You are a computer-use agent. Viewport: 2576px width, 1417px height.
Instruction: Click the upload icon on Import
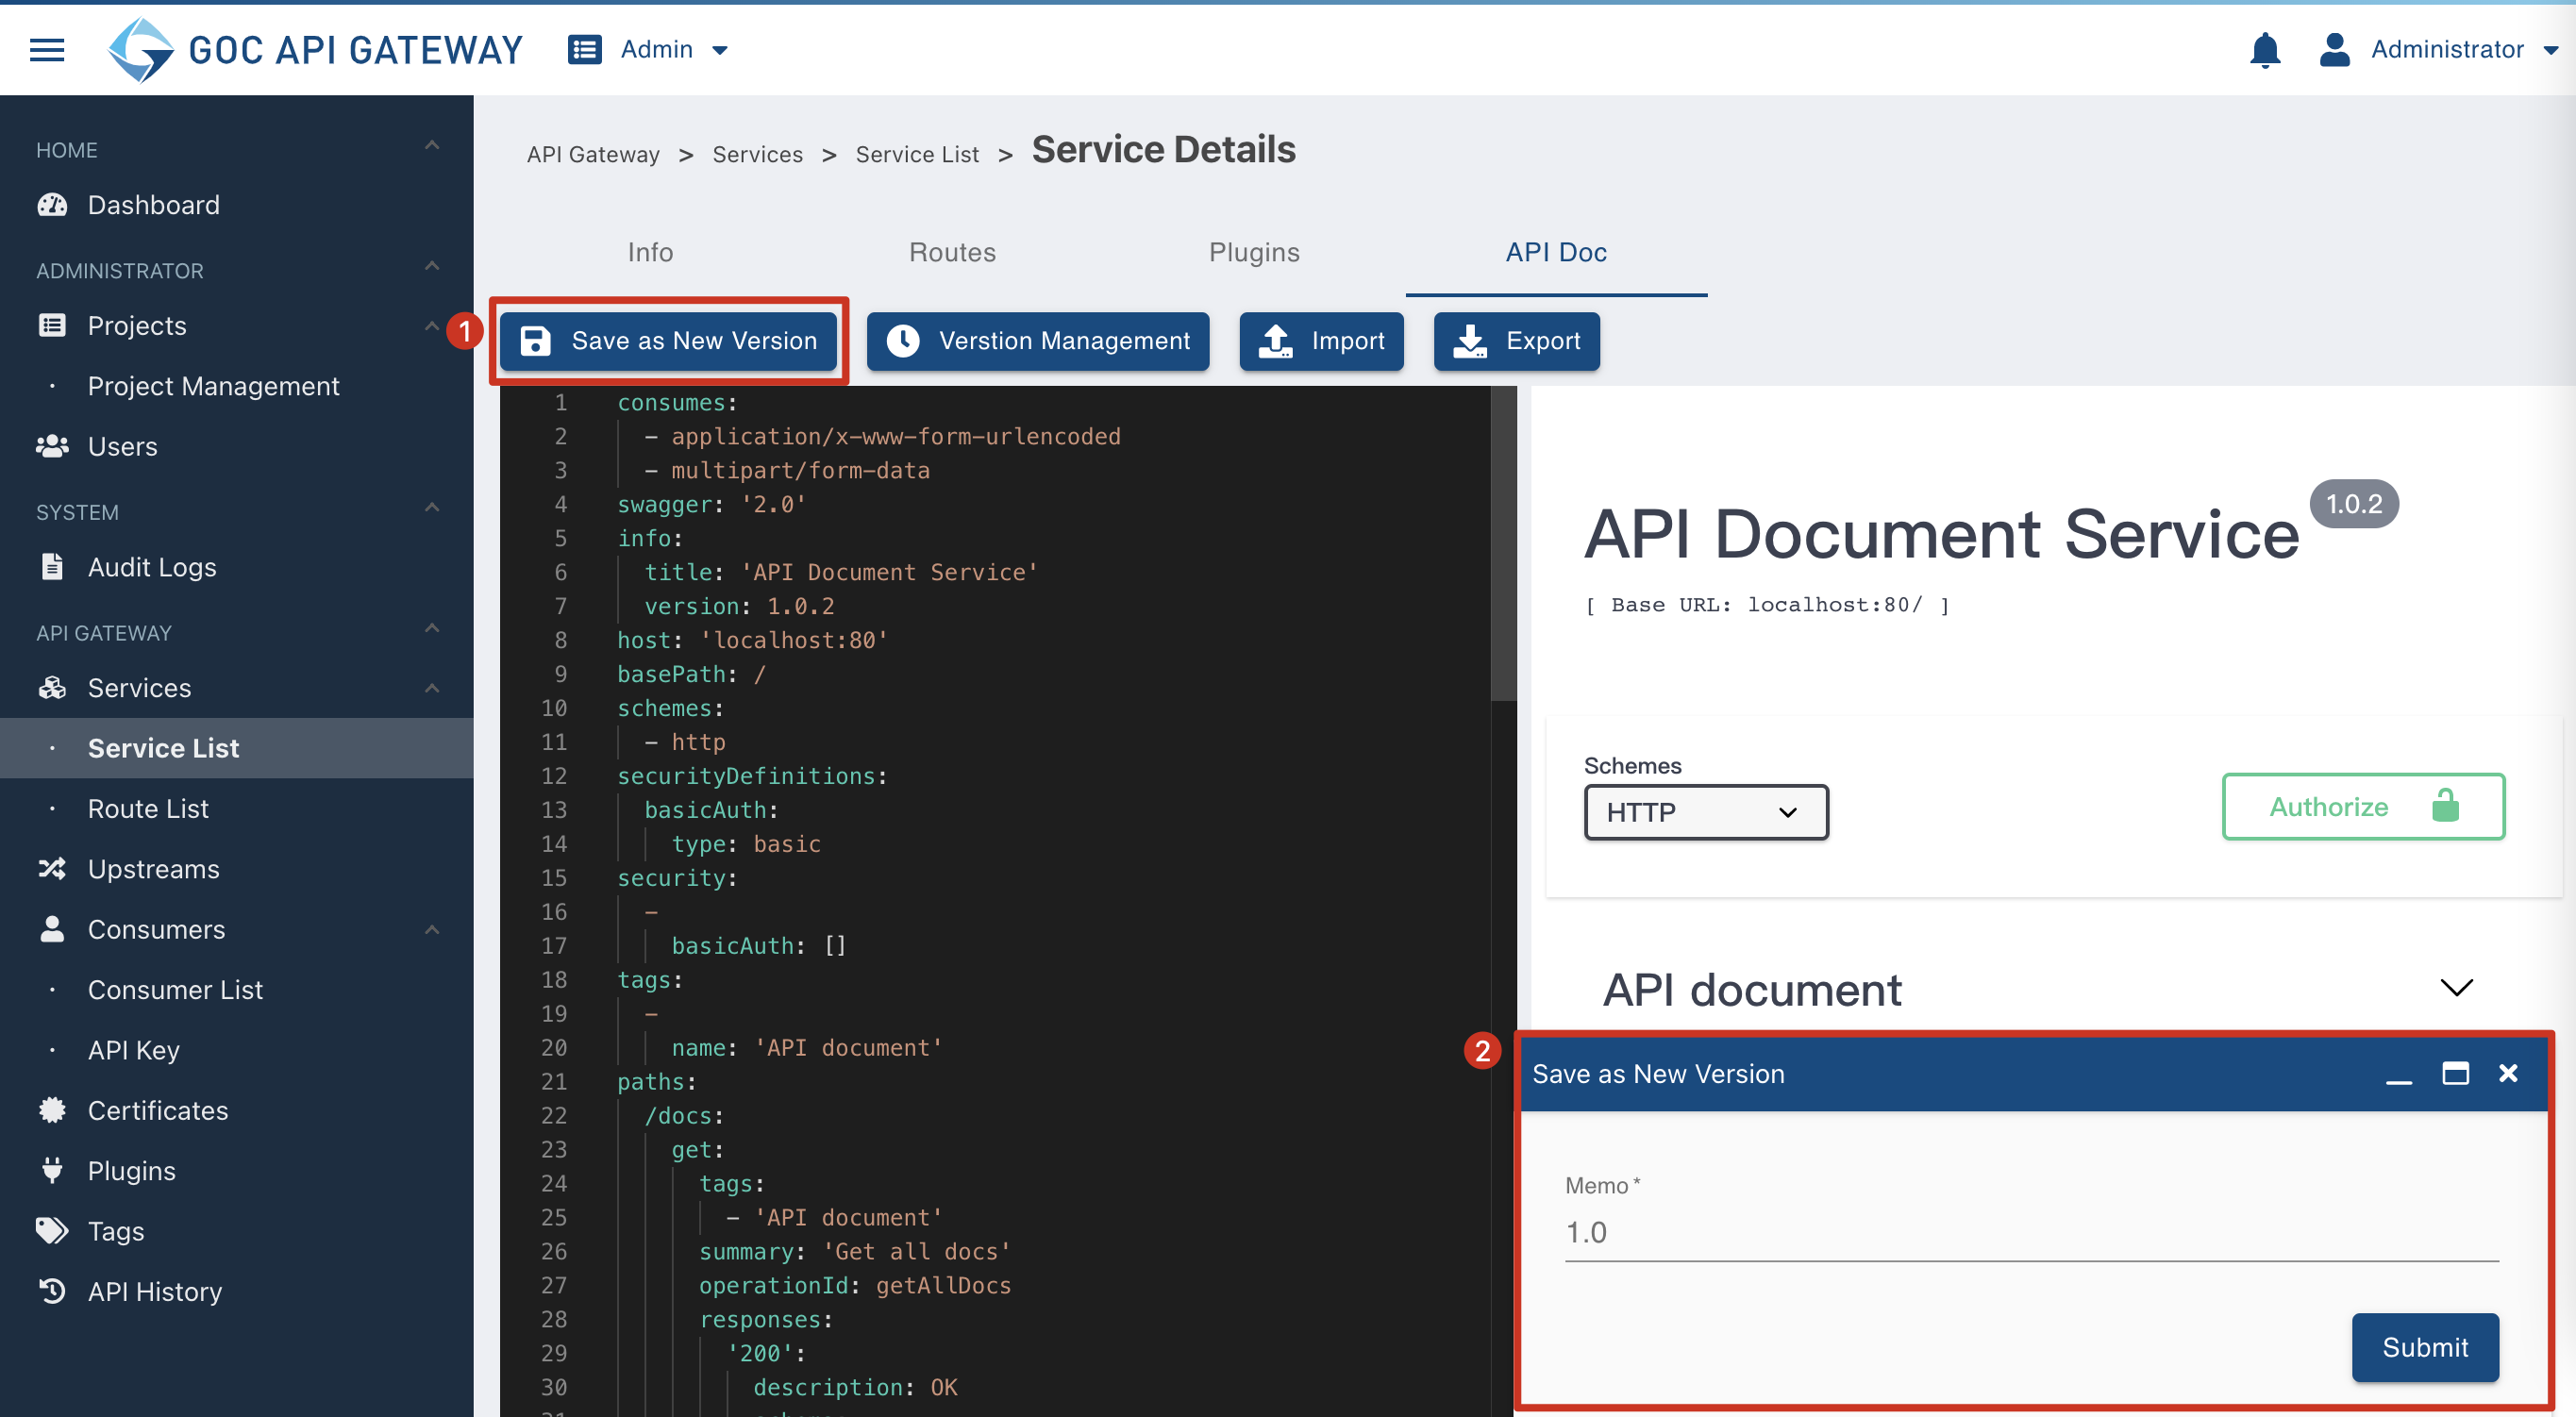tap(1275, 341)
